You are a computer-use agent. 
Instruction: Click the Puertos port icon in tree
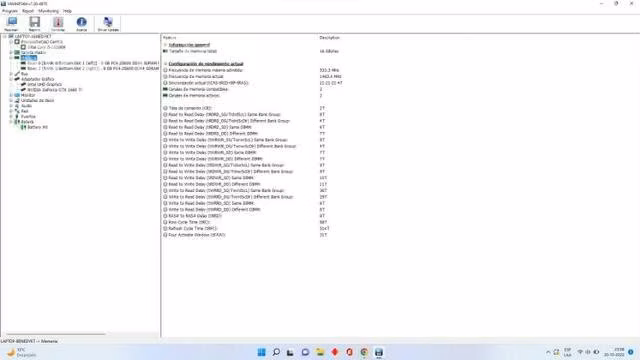[17, 116]
